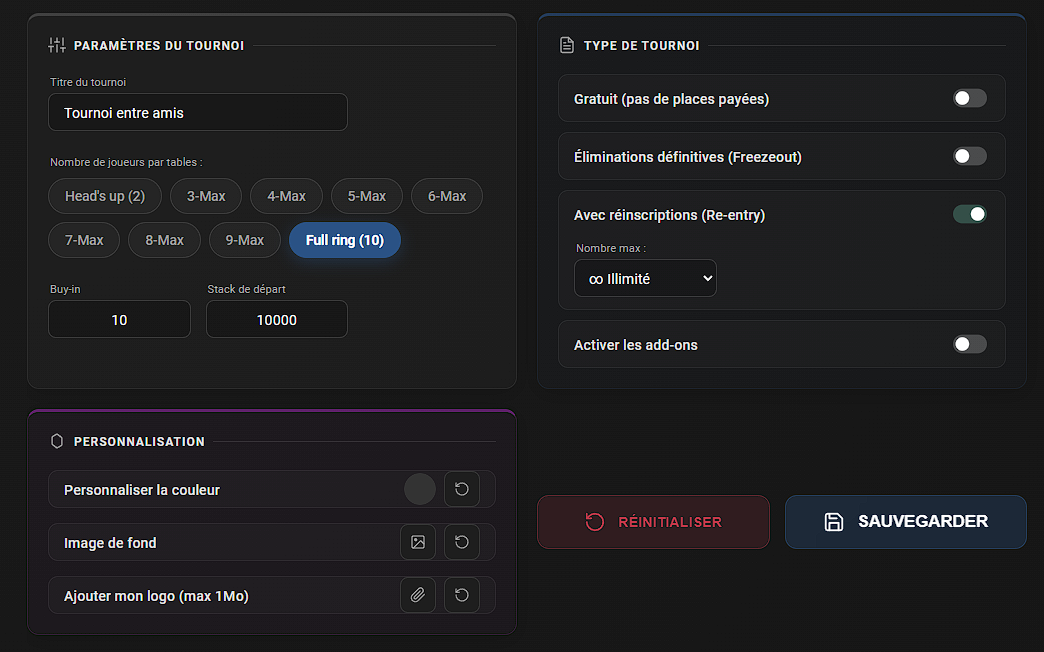Toggle Activer les add-ons on

coord(969,344)
